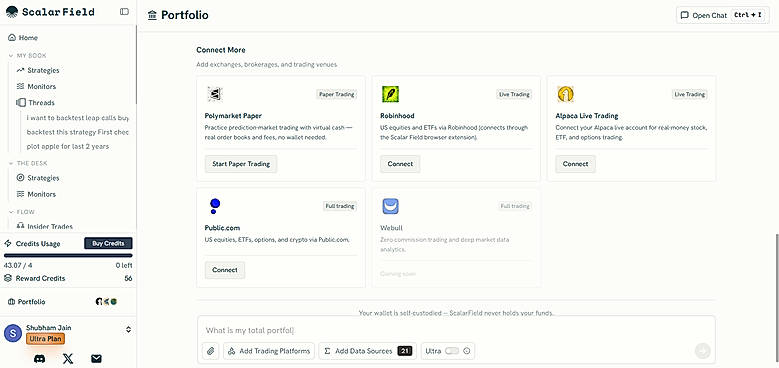Click the paperclip attachment icon

211,351
